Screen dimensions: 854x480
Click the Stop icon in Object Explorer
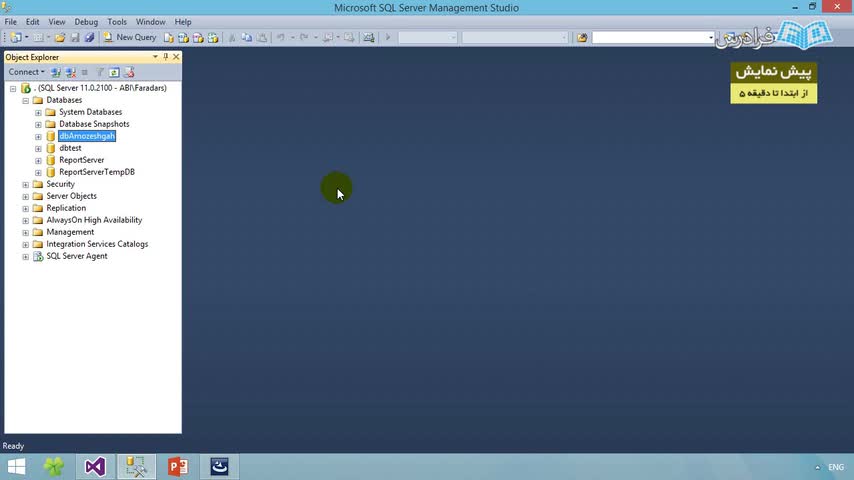[84, 72]
